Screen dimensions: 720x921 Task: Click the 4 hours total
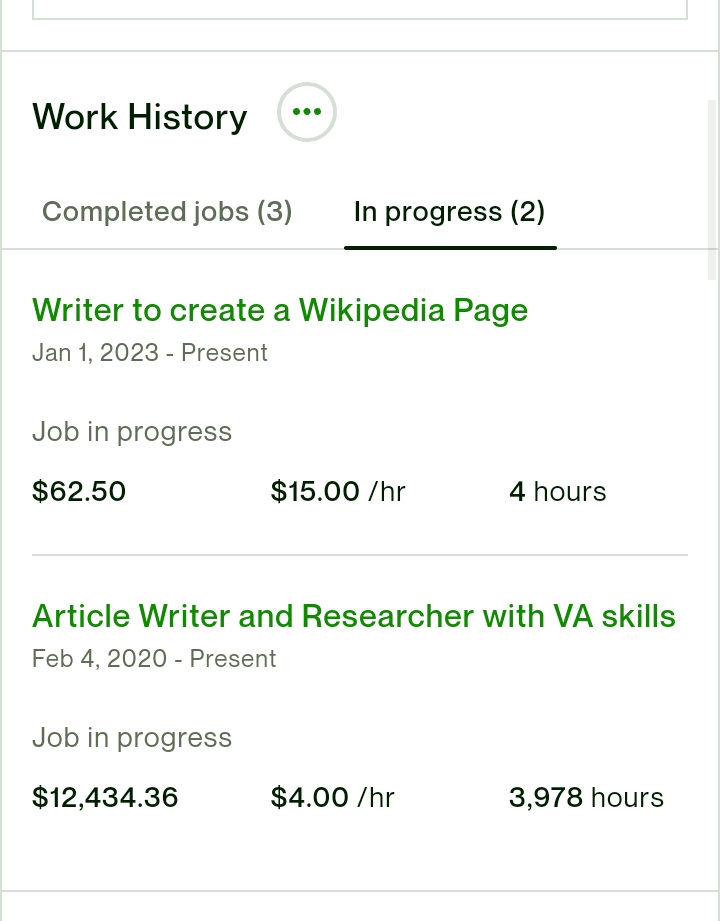point(557,491)
